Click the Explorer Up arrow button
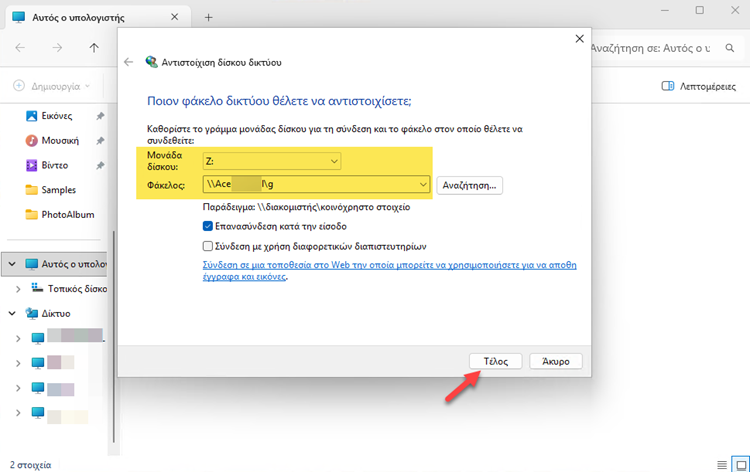750x473 pixels. coord(94,47)
